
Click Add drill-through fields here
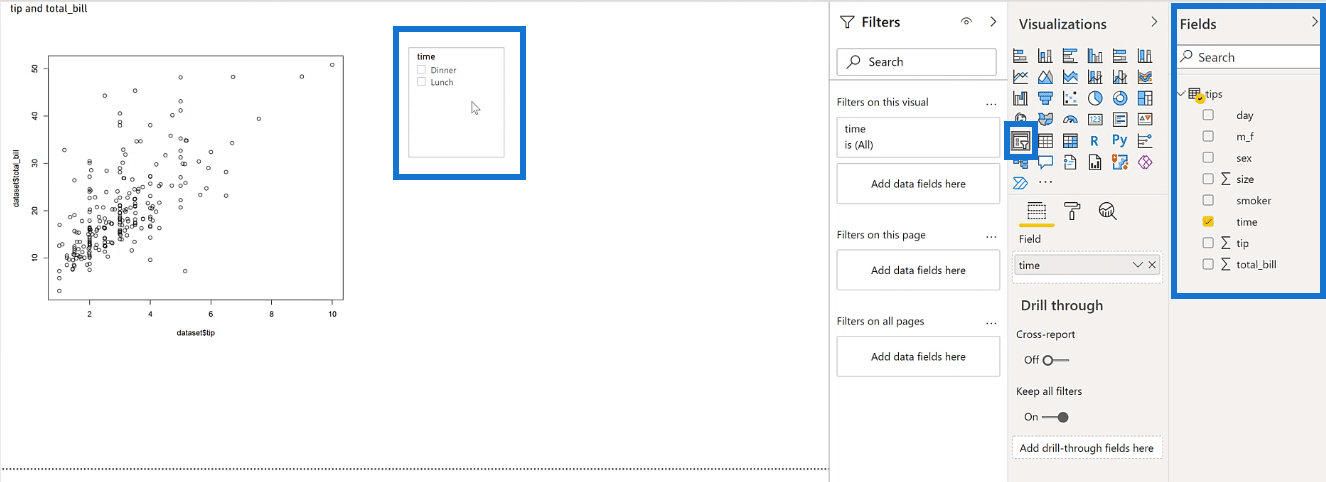pos(1087,448)
